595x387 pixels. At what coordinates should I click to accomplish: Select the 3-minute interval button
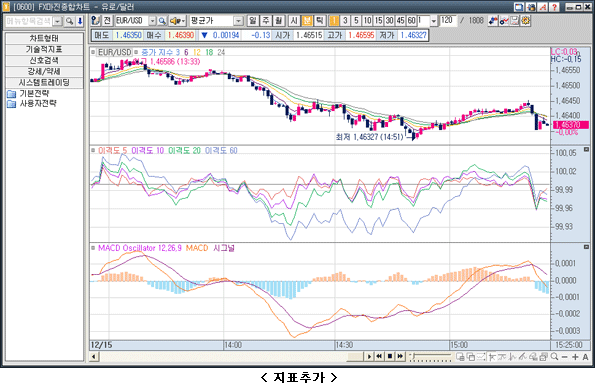[345, 20]
